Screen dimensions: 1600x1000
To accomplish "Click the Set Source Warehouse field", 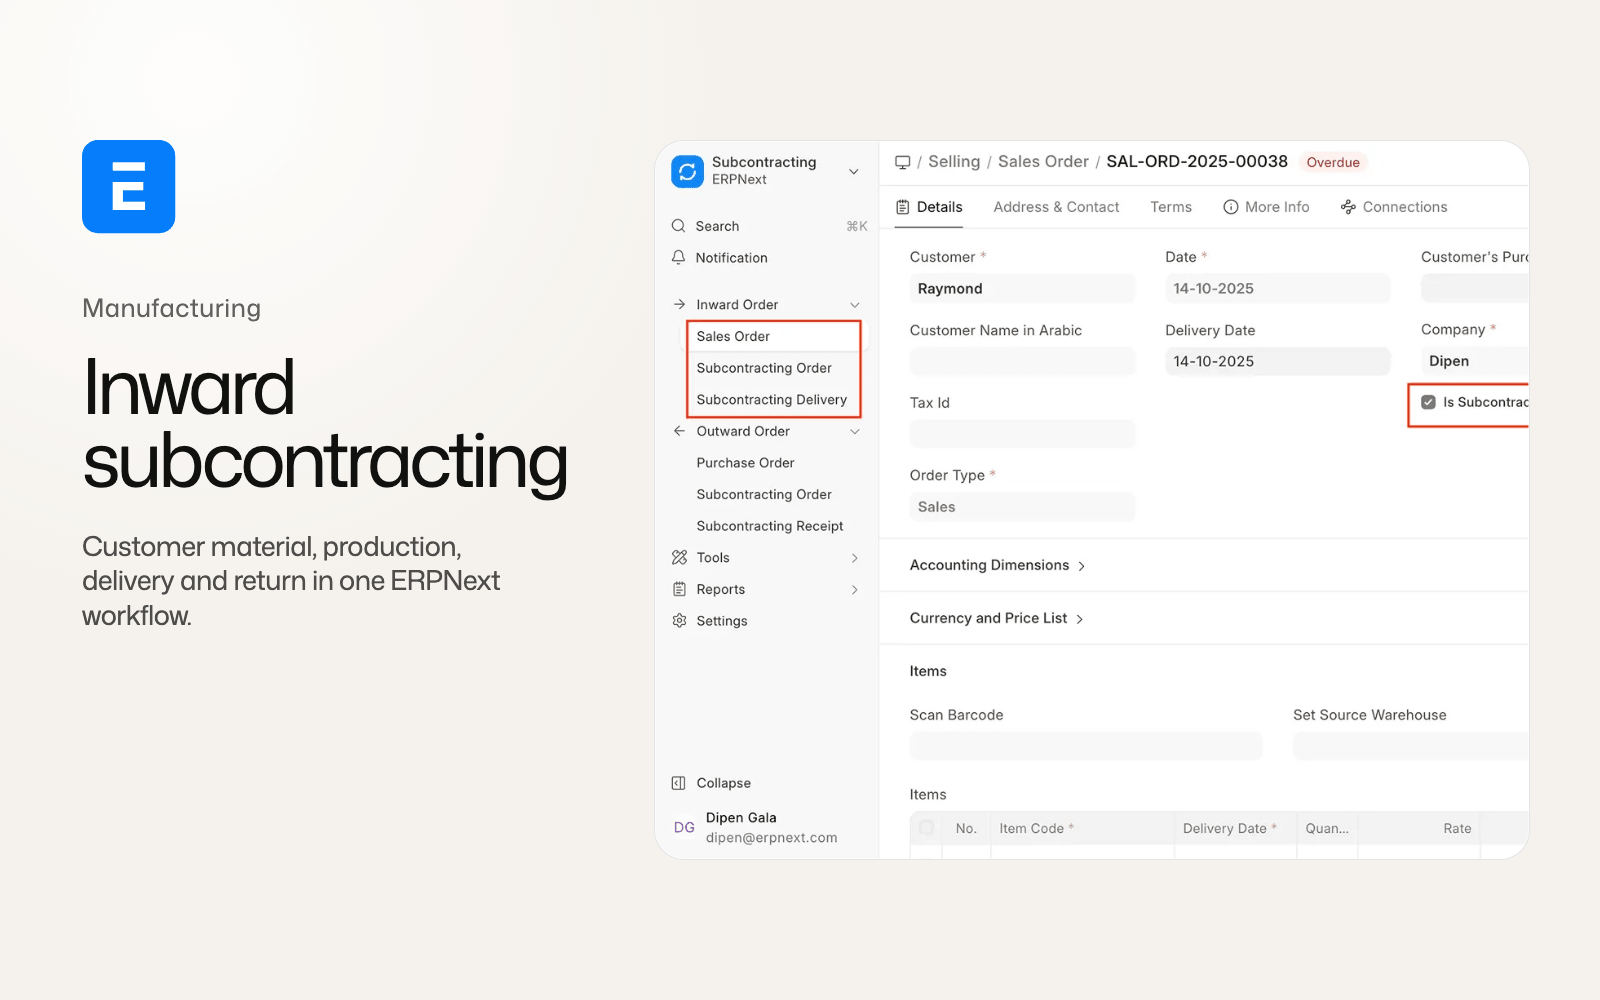I will (1410, 746).
